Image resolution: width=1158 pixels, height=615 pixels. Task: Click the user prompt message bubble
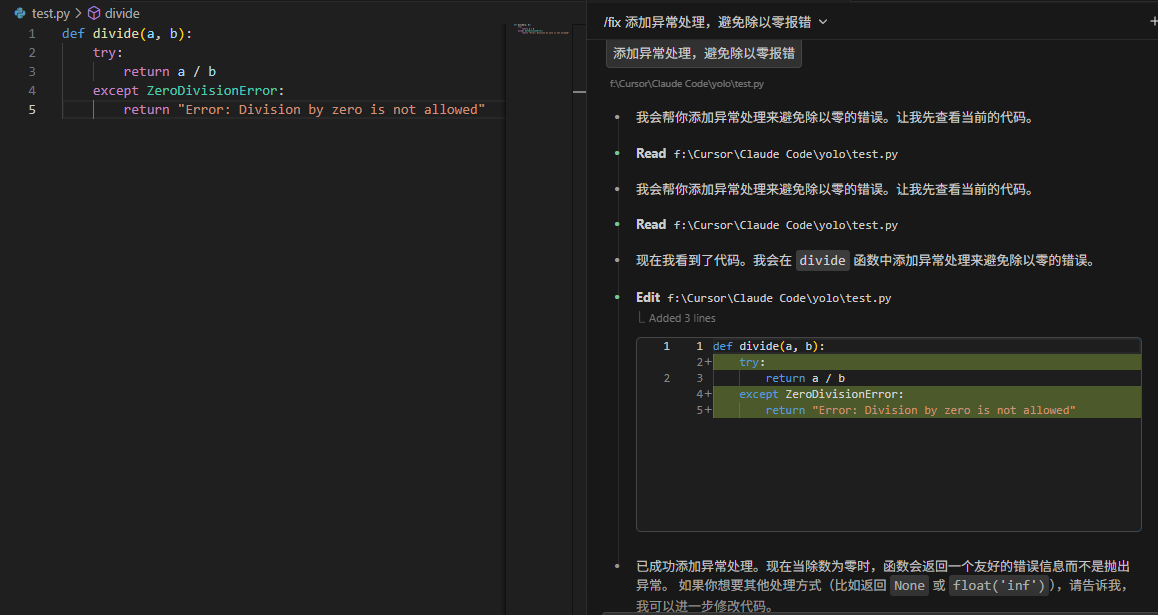tap(704, 54)
